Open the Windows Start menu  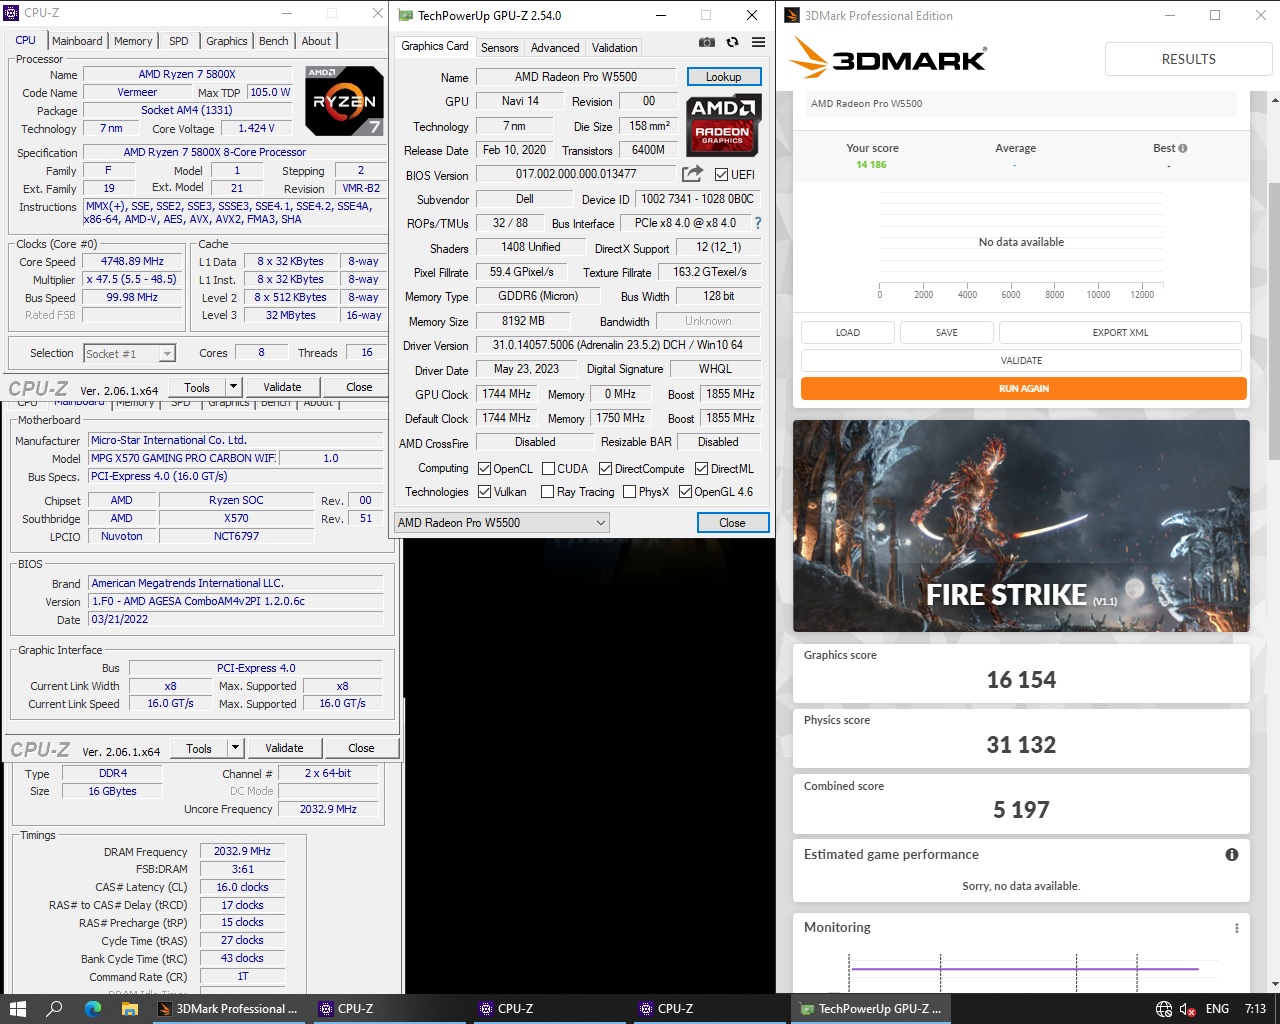(17, 1009)
